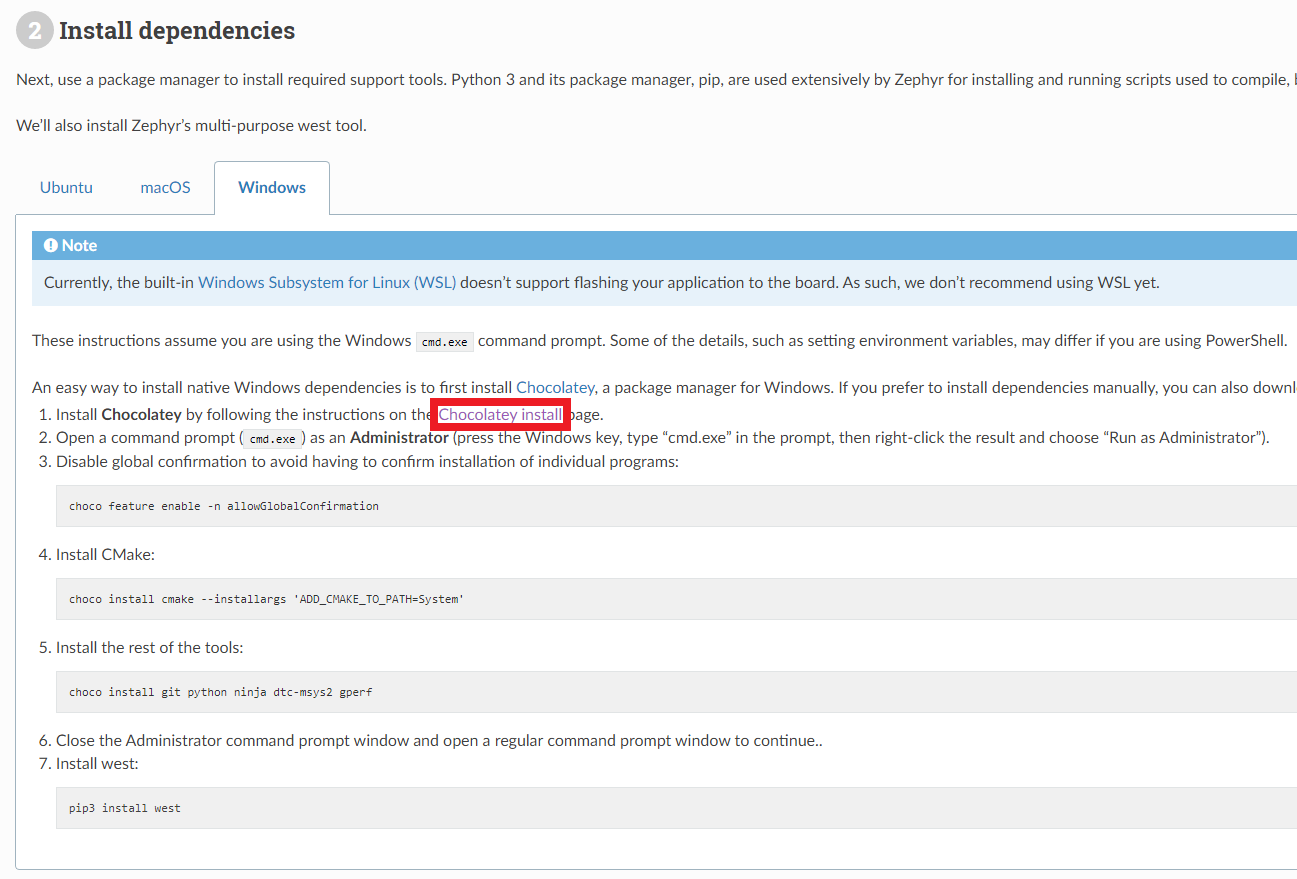Click 'Disable global confirmation' step text

pos(367,461)
